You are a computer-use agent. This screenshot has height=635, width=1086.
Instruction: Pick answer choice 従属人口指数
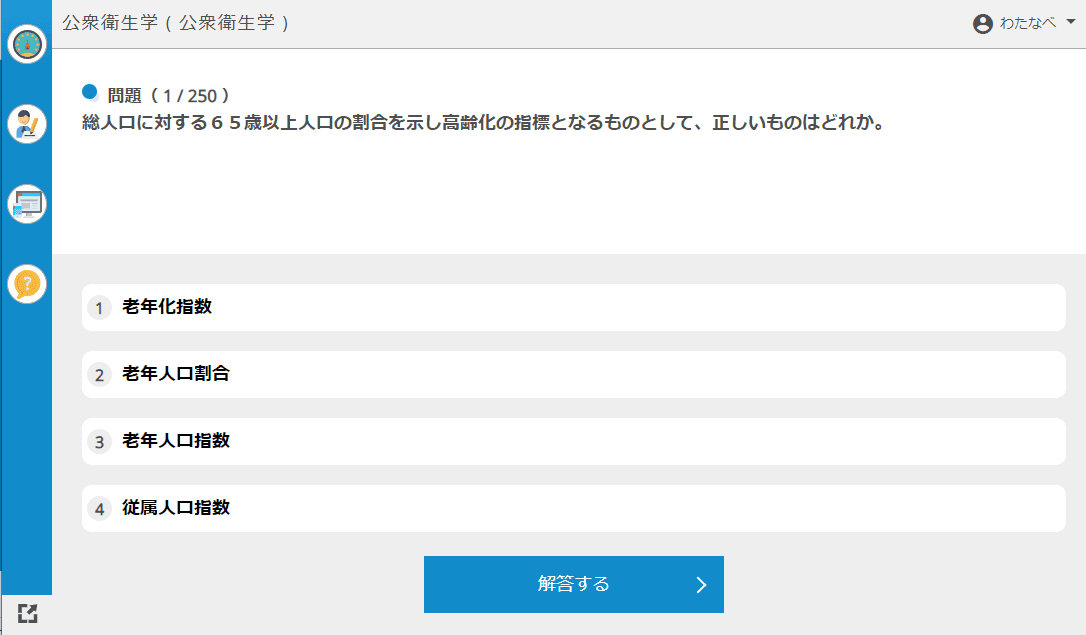coord(573,508)
